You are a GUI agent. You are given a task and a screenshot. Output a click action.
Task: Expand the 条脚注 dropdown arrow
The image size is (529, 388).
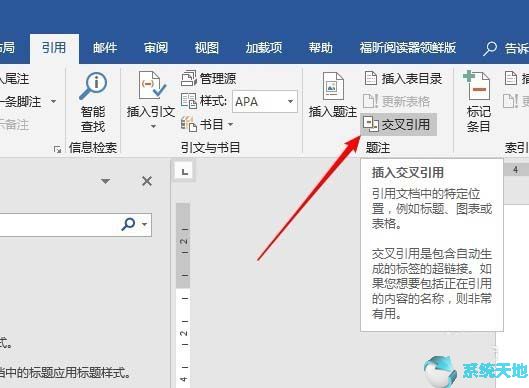[x=53, y=101]
